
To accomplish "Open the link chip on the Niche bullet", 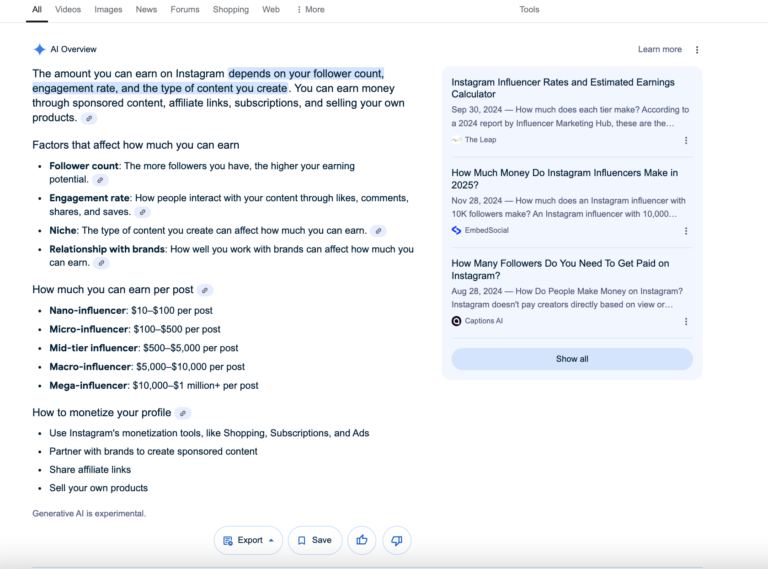I will [378, 231].
